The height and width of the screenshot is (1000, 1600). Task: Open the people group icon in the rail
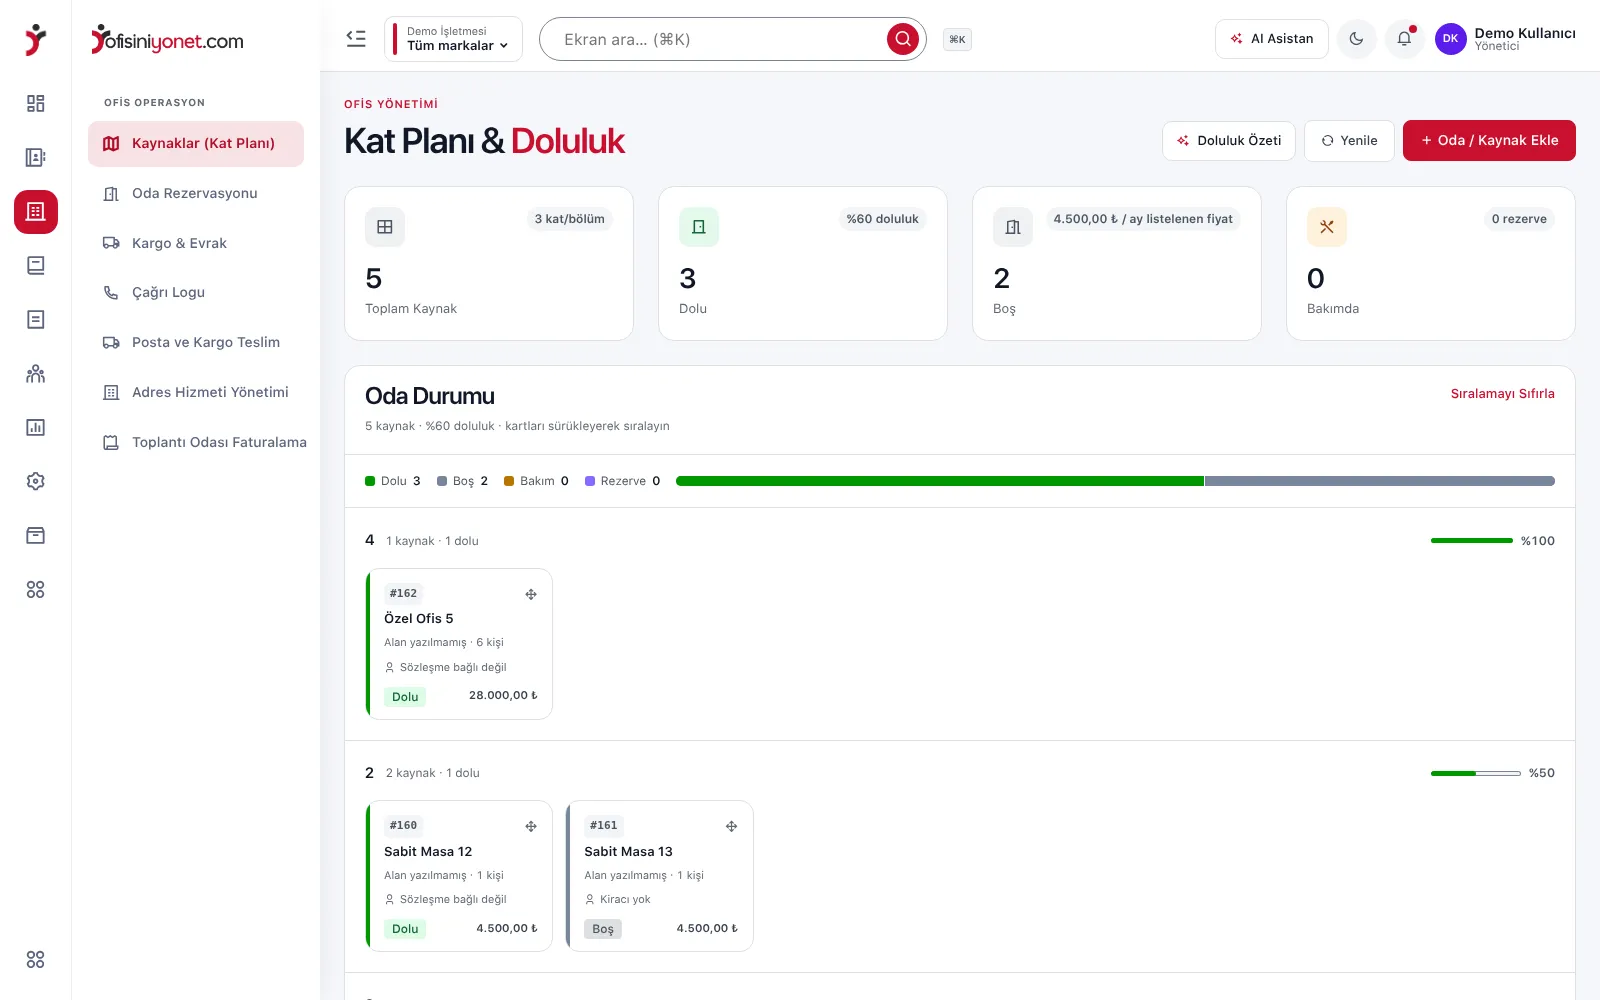click(36, 374)
